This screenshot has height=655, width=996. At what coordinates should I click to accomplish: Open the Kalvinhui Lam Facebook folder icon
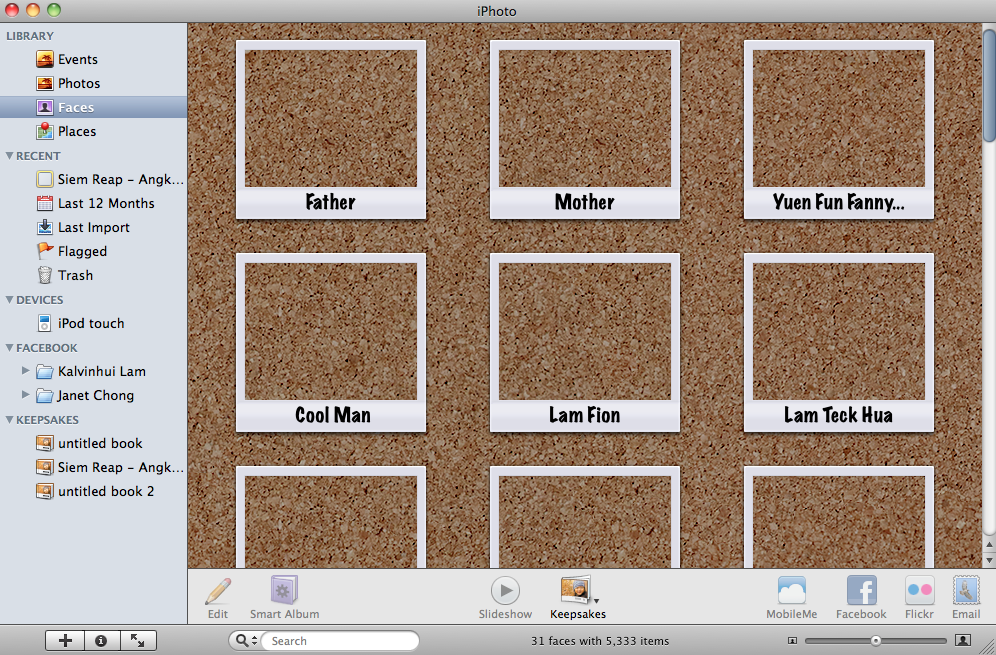click(44, 371)
